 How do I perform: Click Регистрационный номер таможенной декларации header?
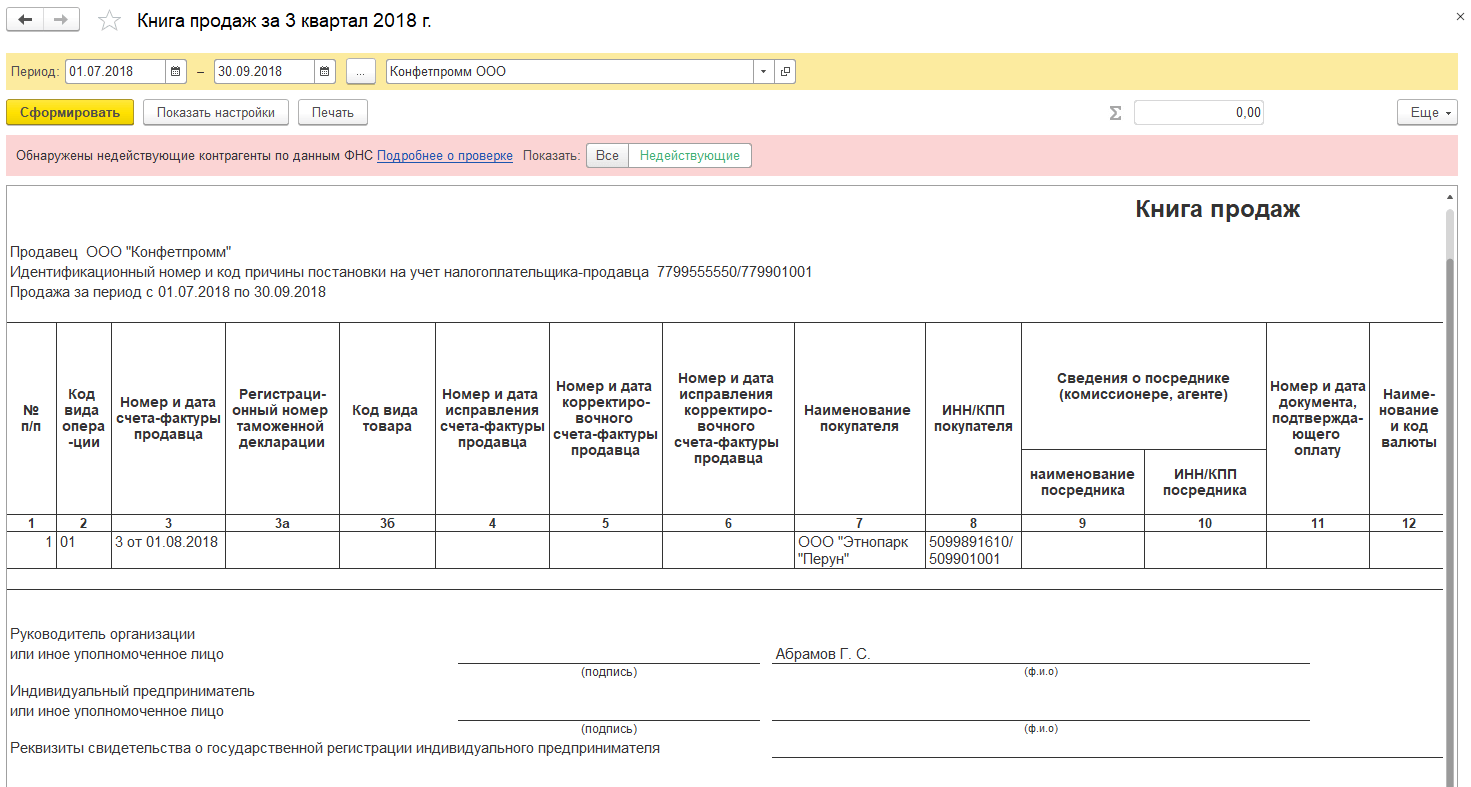pyautogui.click(x=283, y=418)
